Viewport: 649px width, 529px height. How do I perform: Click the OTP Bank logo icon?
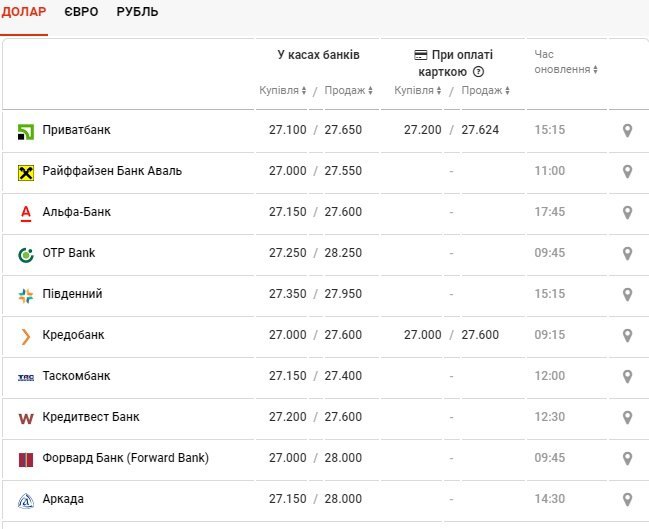(26, 254)
